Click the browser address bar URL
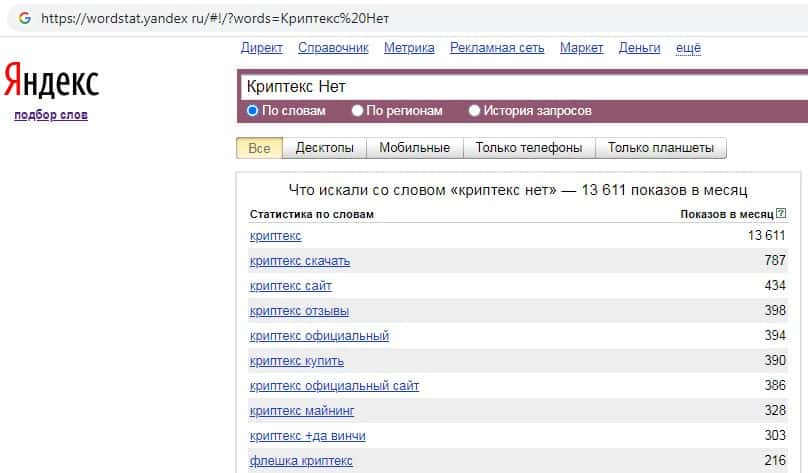808x473 pixels. 215,19
